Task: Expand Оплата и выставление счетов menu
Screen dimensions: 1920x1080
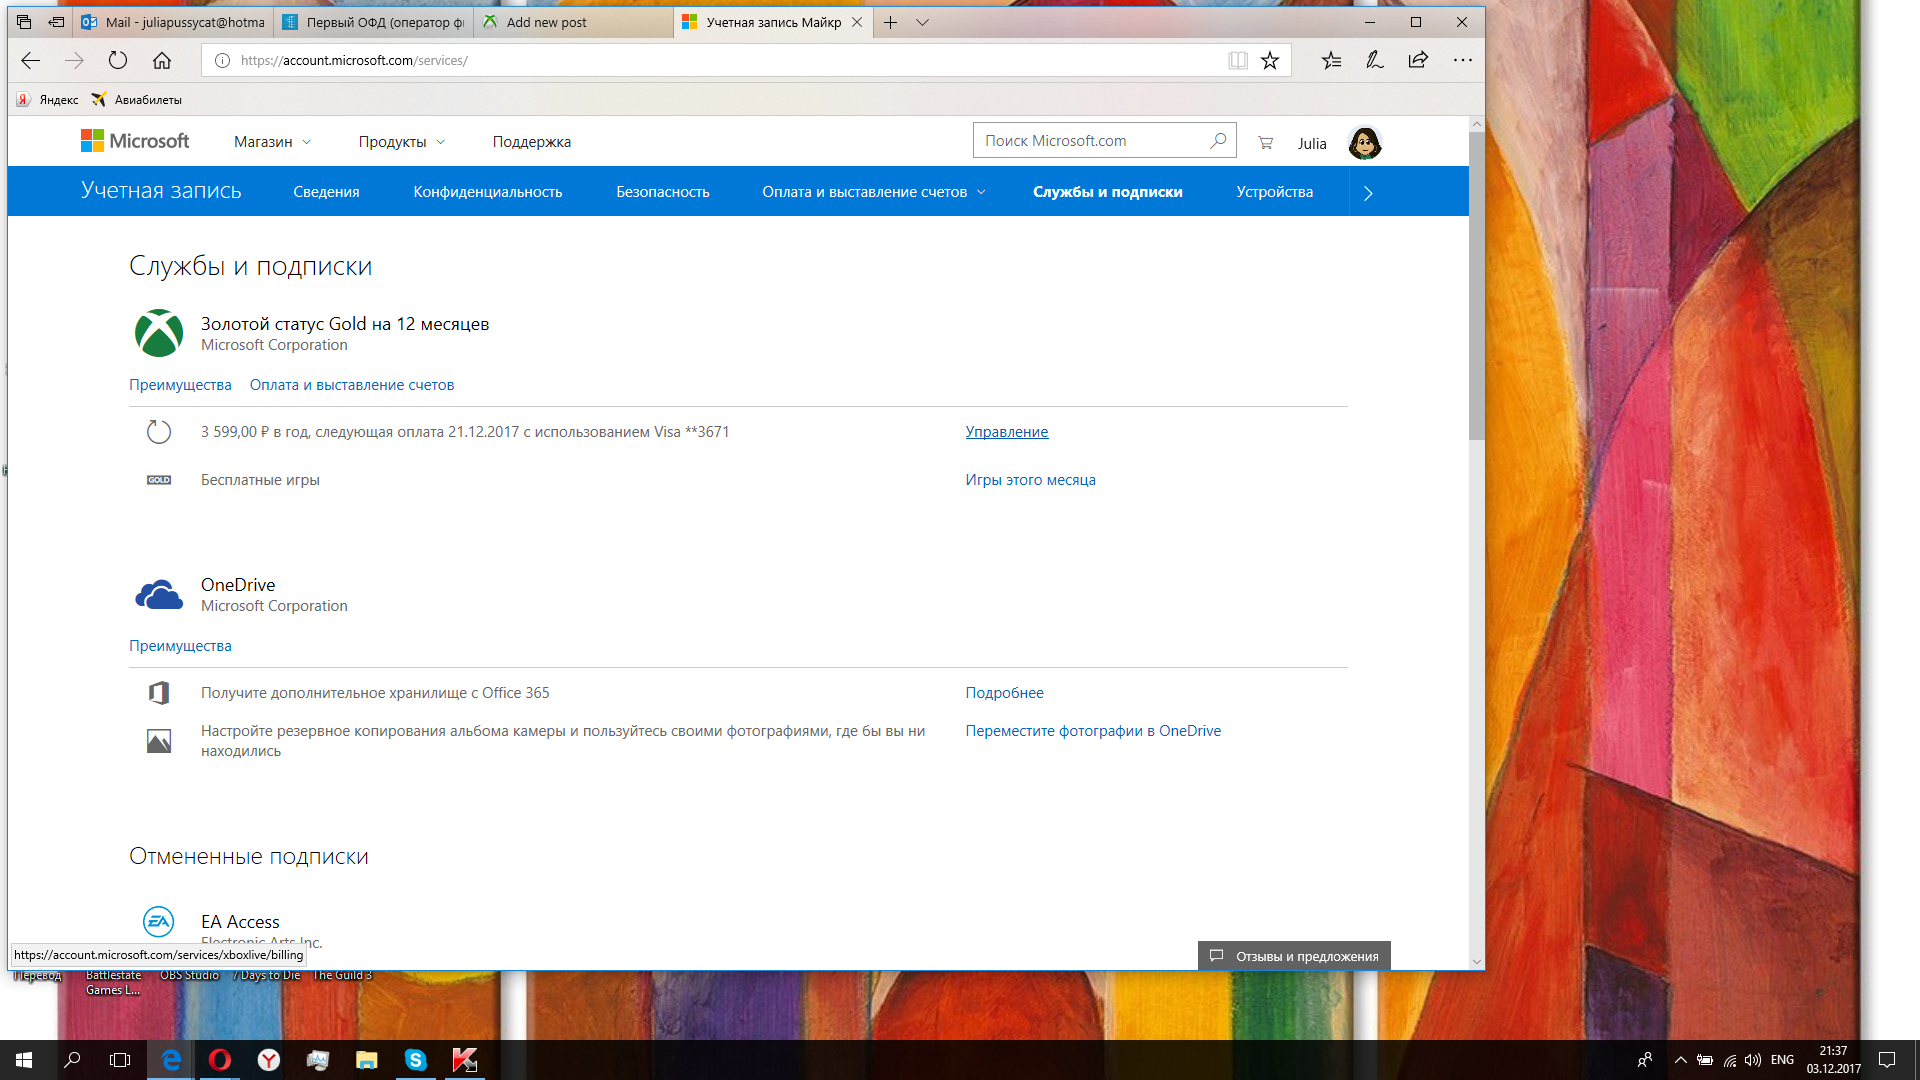Action: (x=873, y=192)
